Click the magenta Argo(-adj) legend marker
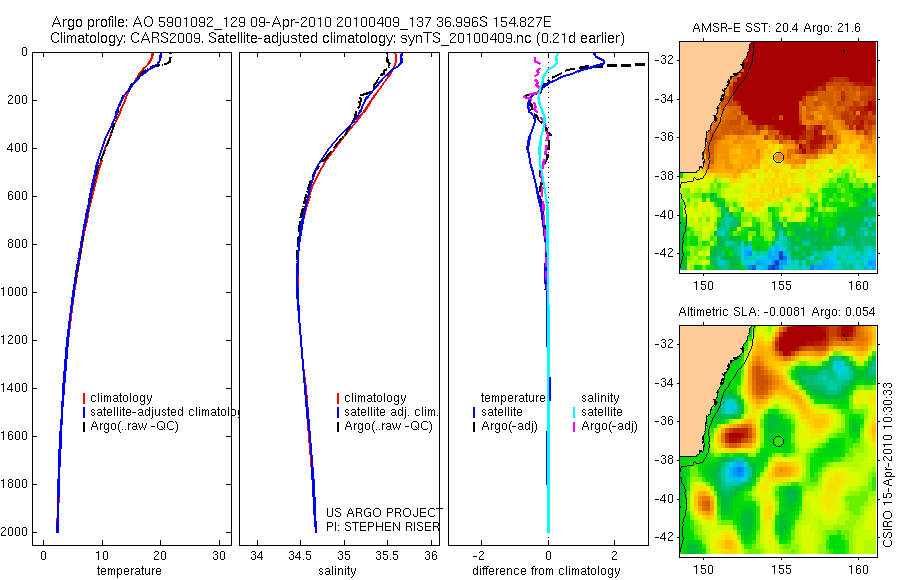The image size is (900, 580). [x=573, y=426]
